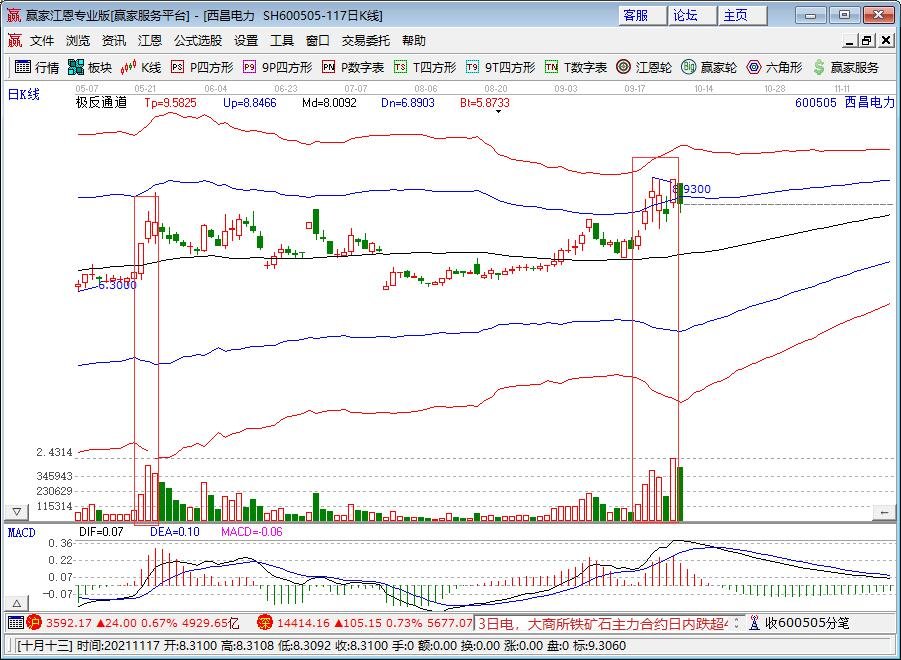Open the P数字表 number table

(352, 67)
